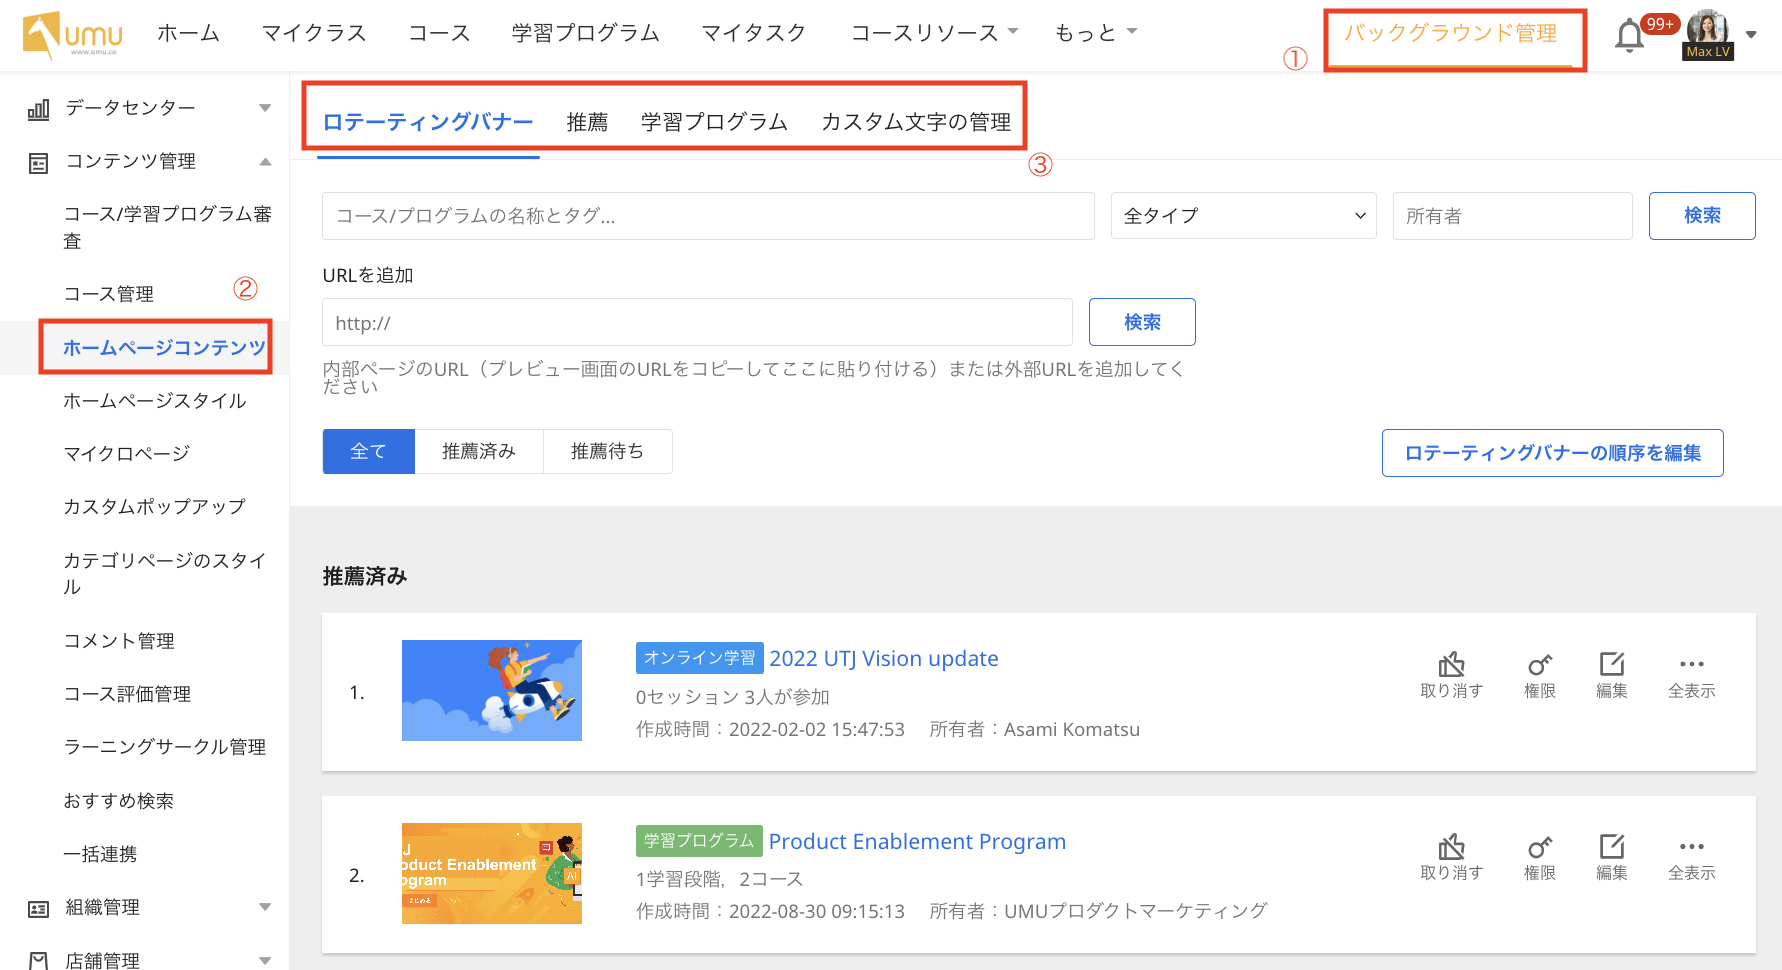The image size is (1782, 970).
Task: Open マイクラス in the top navigation
Action: (314, 33)
